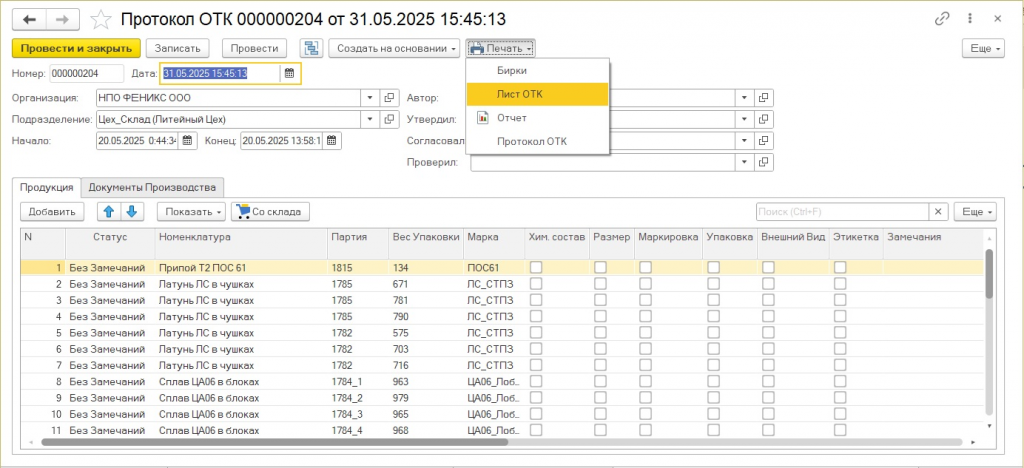
Task: Click the Со склада cart button
Action: click(270, 211)
